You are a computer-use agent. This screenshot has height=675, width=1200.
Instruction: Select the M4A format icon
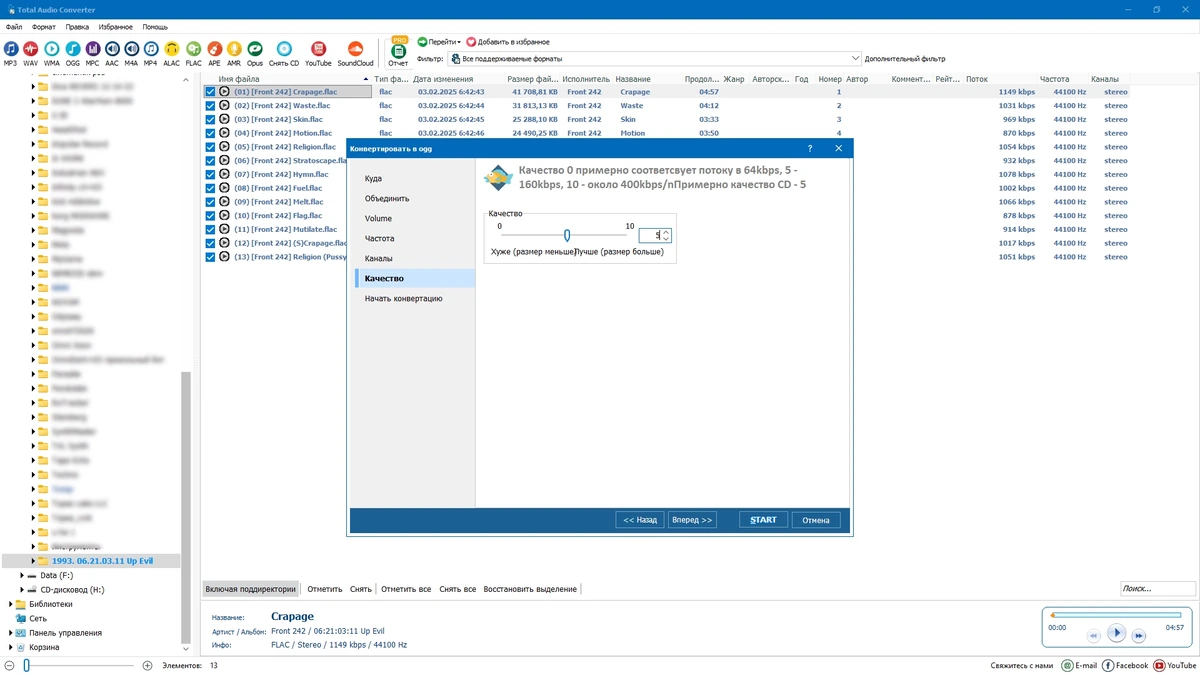pyautogui.click(x=131, y=49)
